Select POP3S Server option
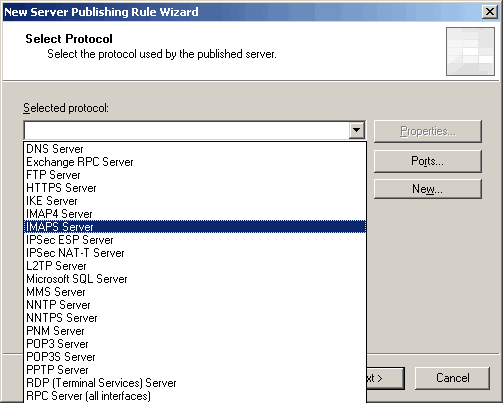 195,357
